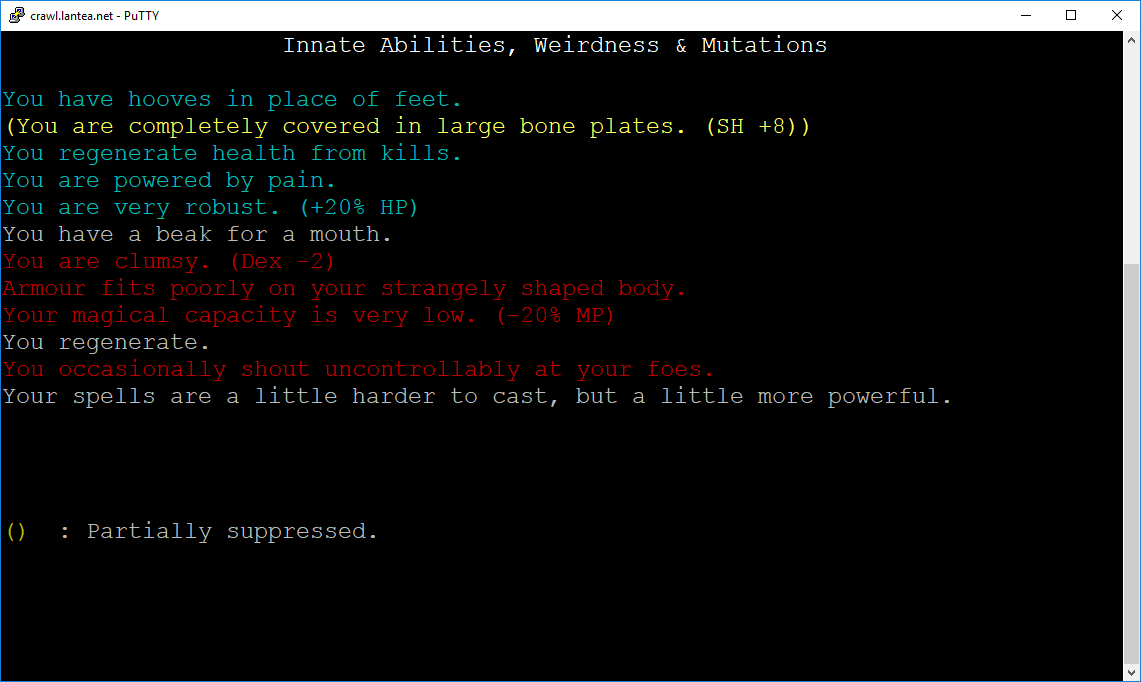Click the "You have hooves in place of feet" line
The image size is (1141, 682).
pos(232,99)
